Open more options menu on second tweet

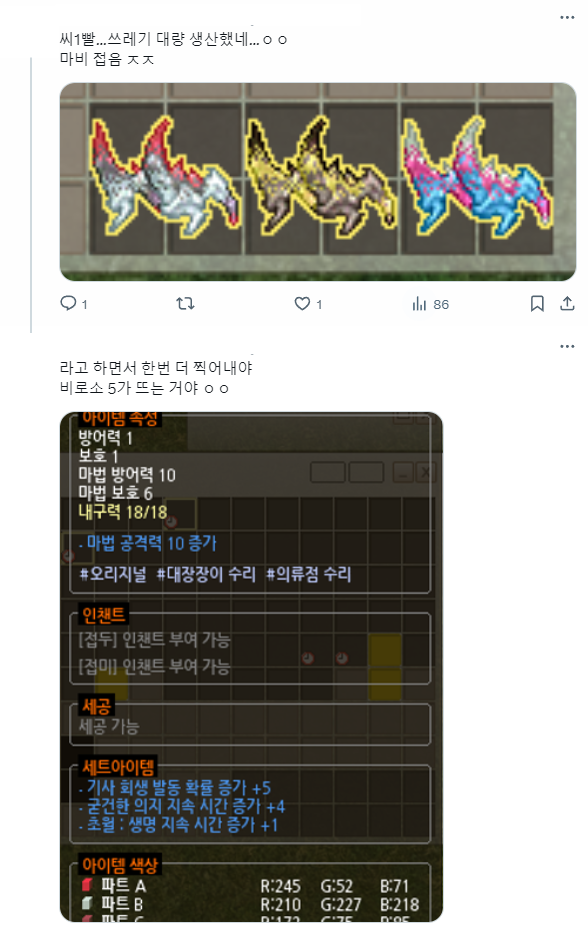pyautogui.click(x=567, y=346)
